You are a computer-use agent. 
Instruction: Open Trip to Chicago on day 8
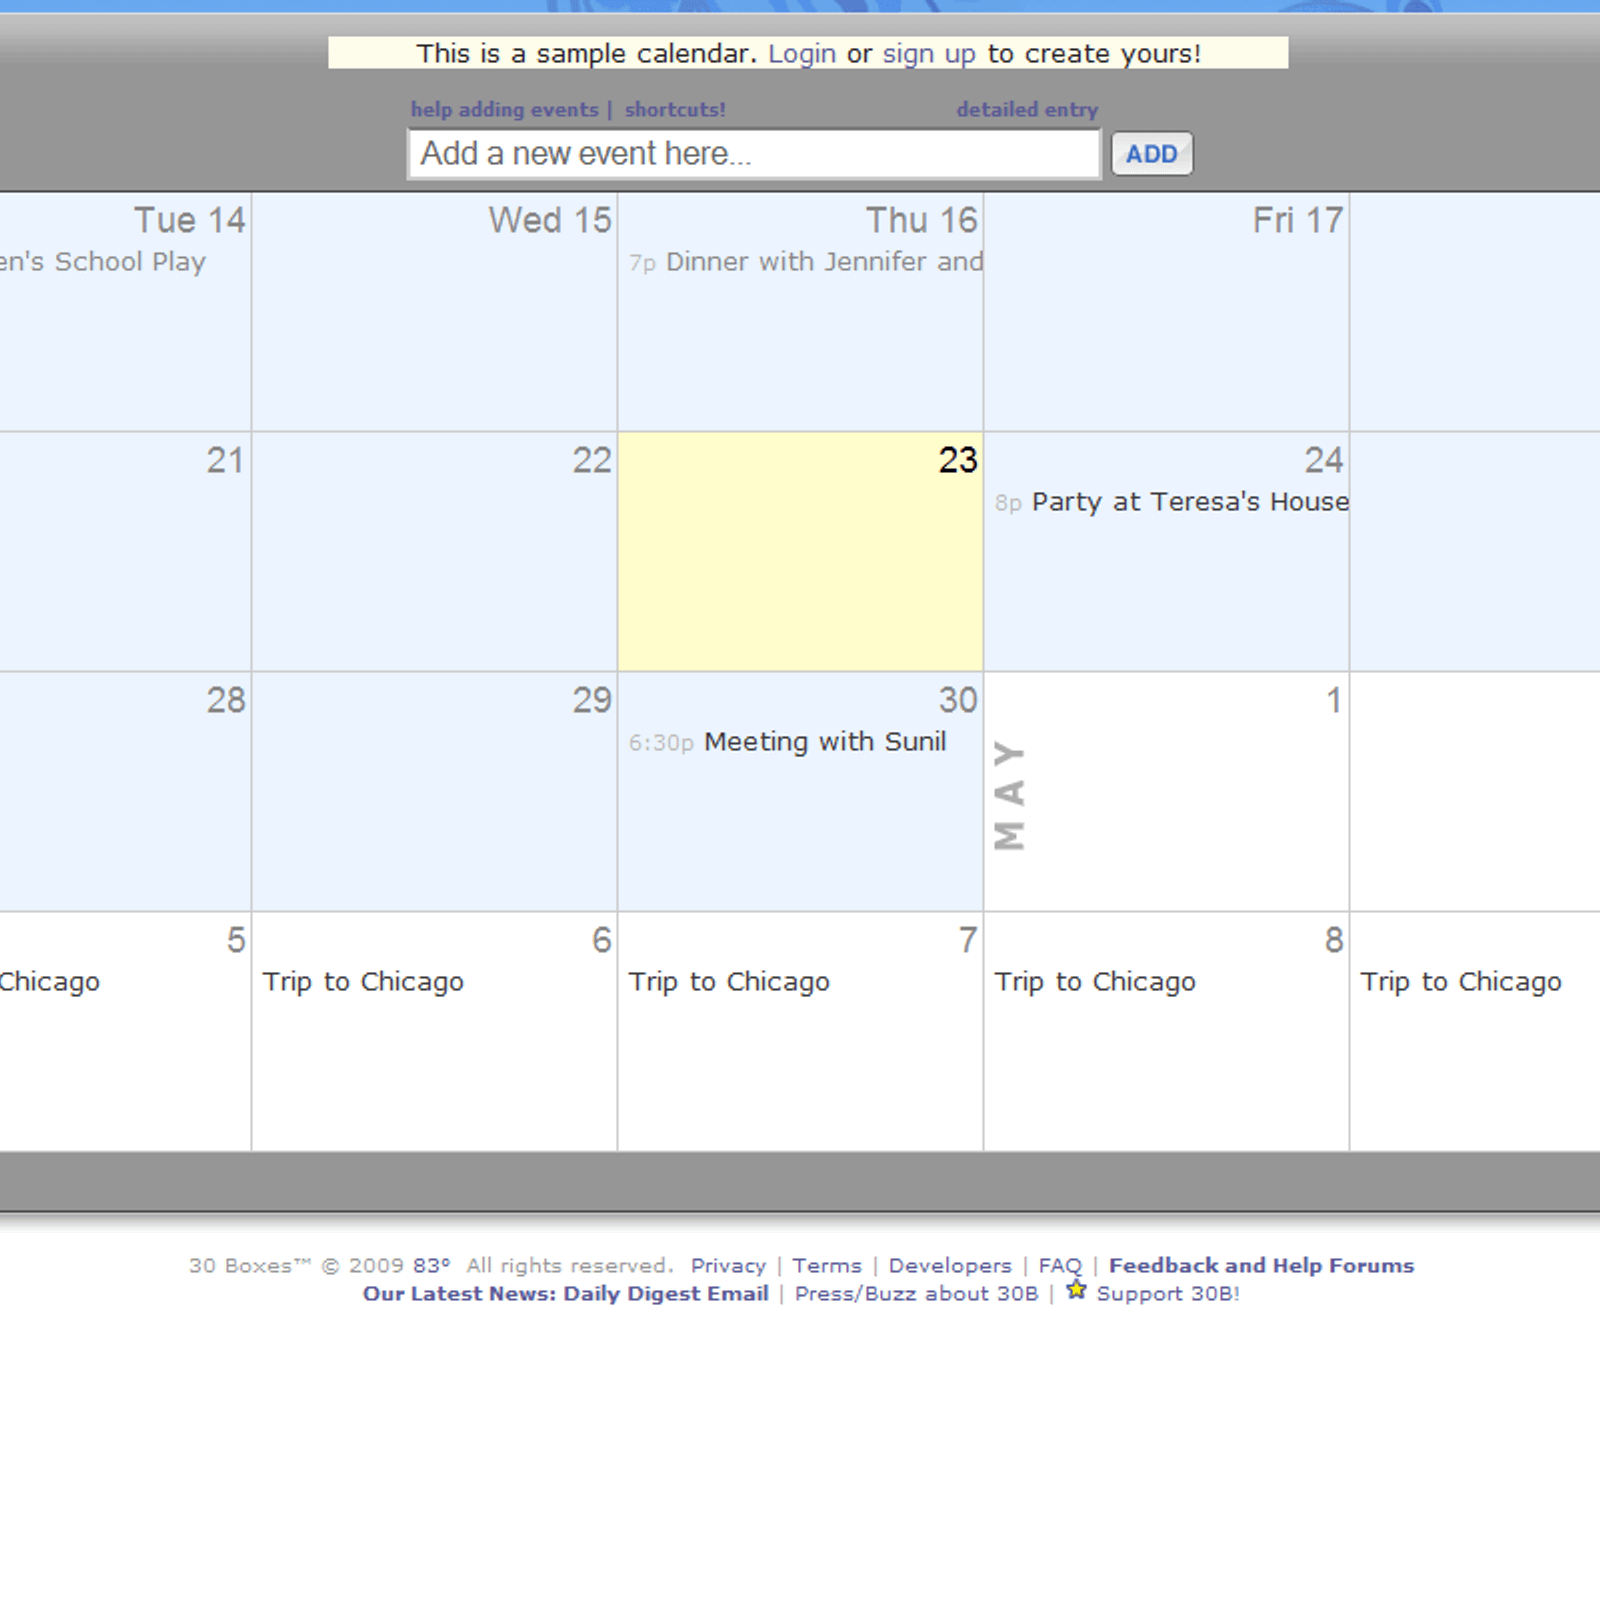[x=1095, y=982]
